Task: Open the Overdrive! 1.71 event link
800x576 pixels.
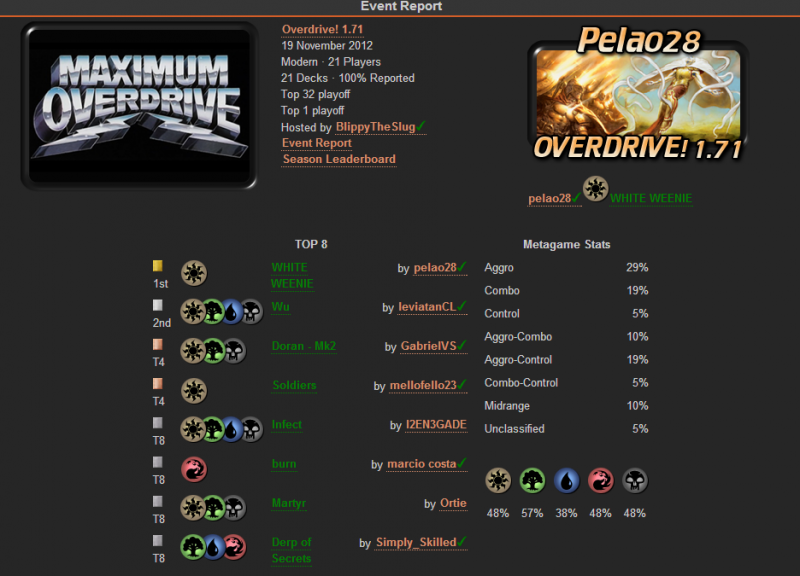Action: click(x=322, y=30)
